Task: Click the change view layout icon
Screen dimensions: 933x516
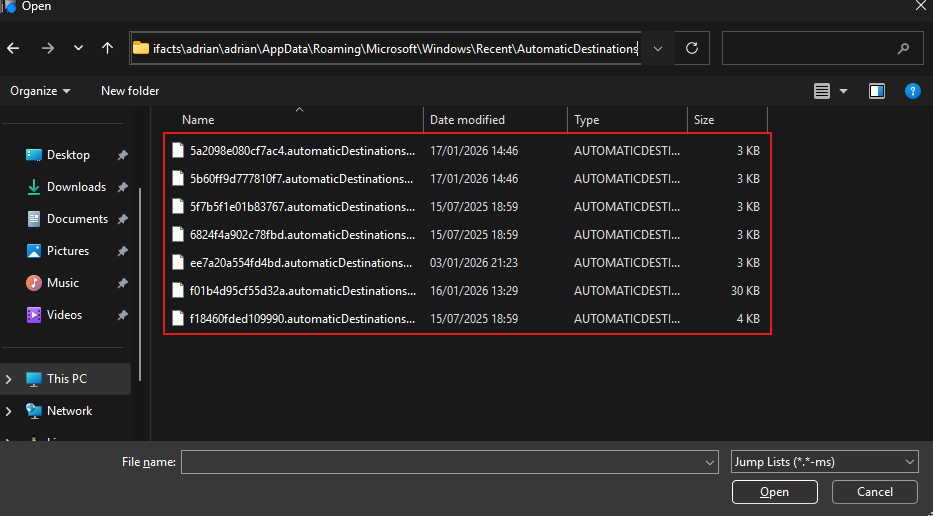Action: click(x=822, y=91)
